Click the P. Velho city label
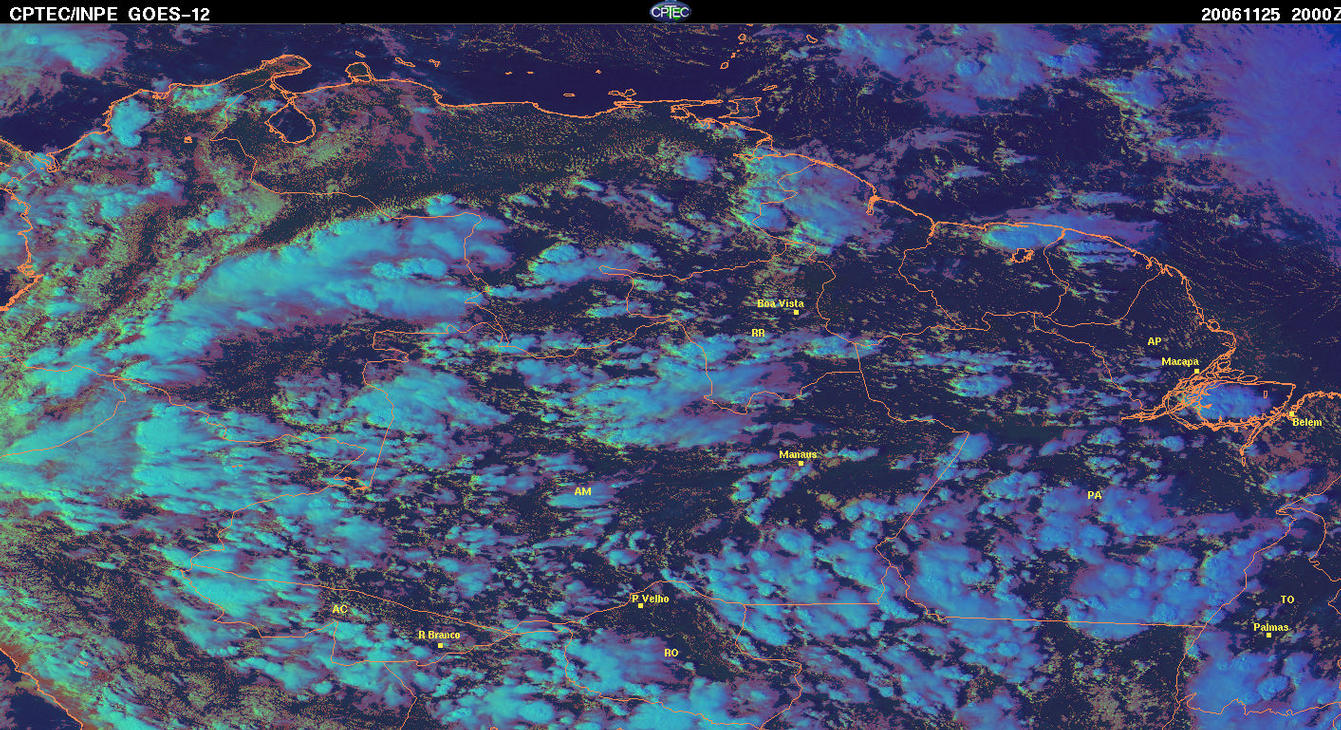Viewport: 1341px width, 730px height. (x=650, y=598)
